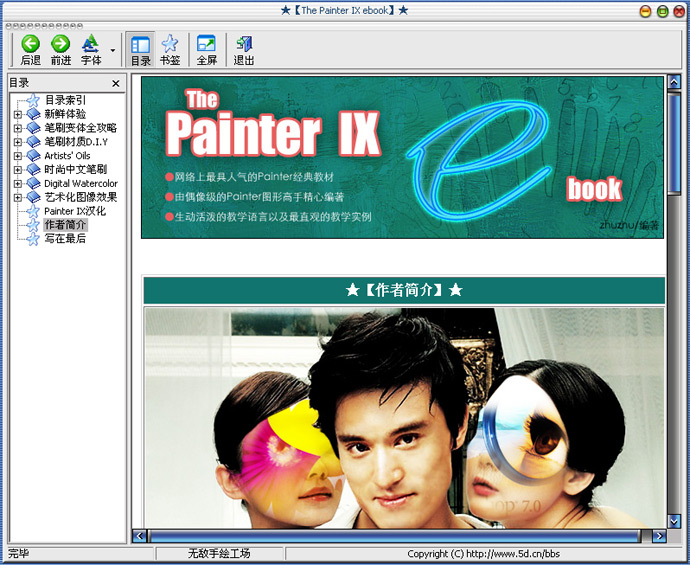Open the 书签 bookmarks star icon

pyautogui.click(x=169, y=44)
